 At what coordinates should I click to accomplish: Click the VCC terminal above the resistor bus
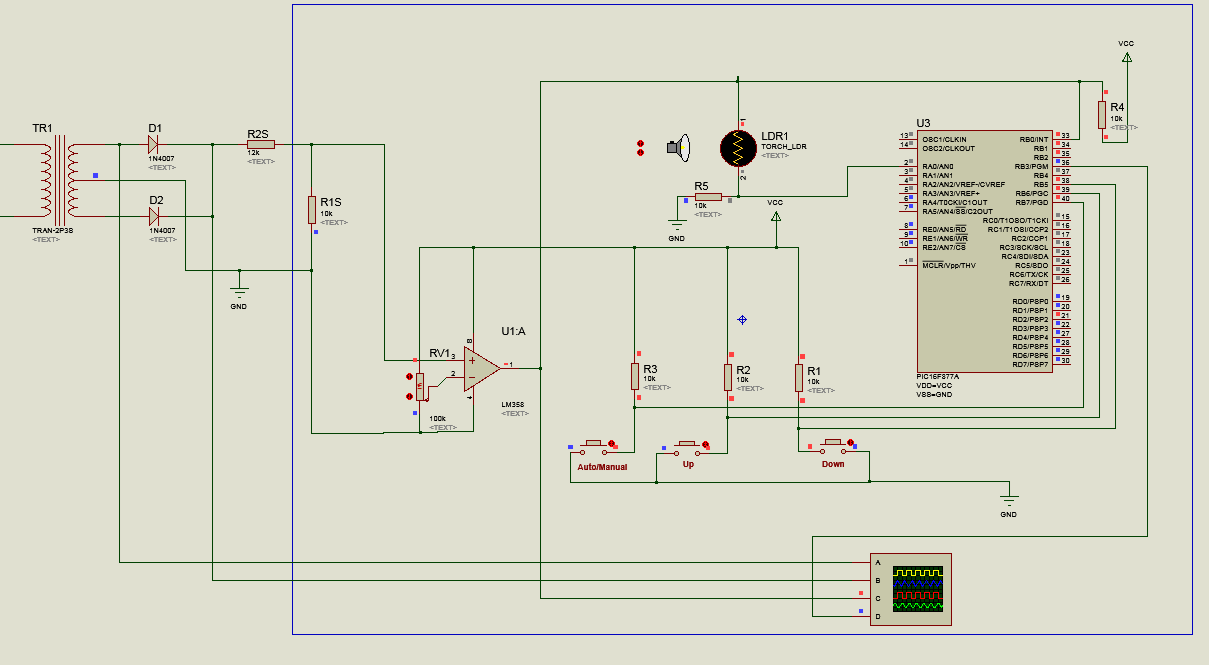pyautogui.click(x=776, y=215)
